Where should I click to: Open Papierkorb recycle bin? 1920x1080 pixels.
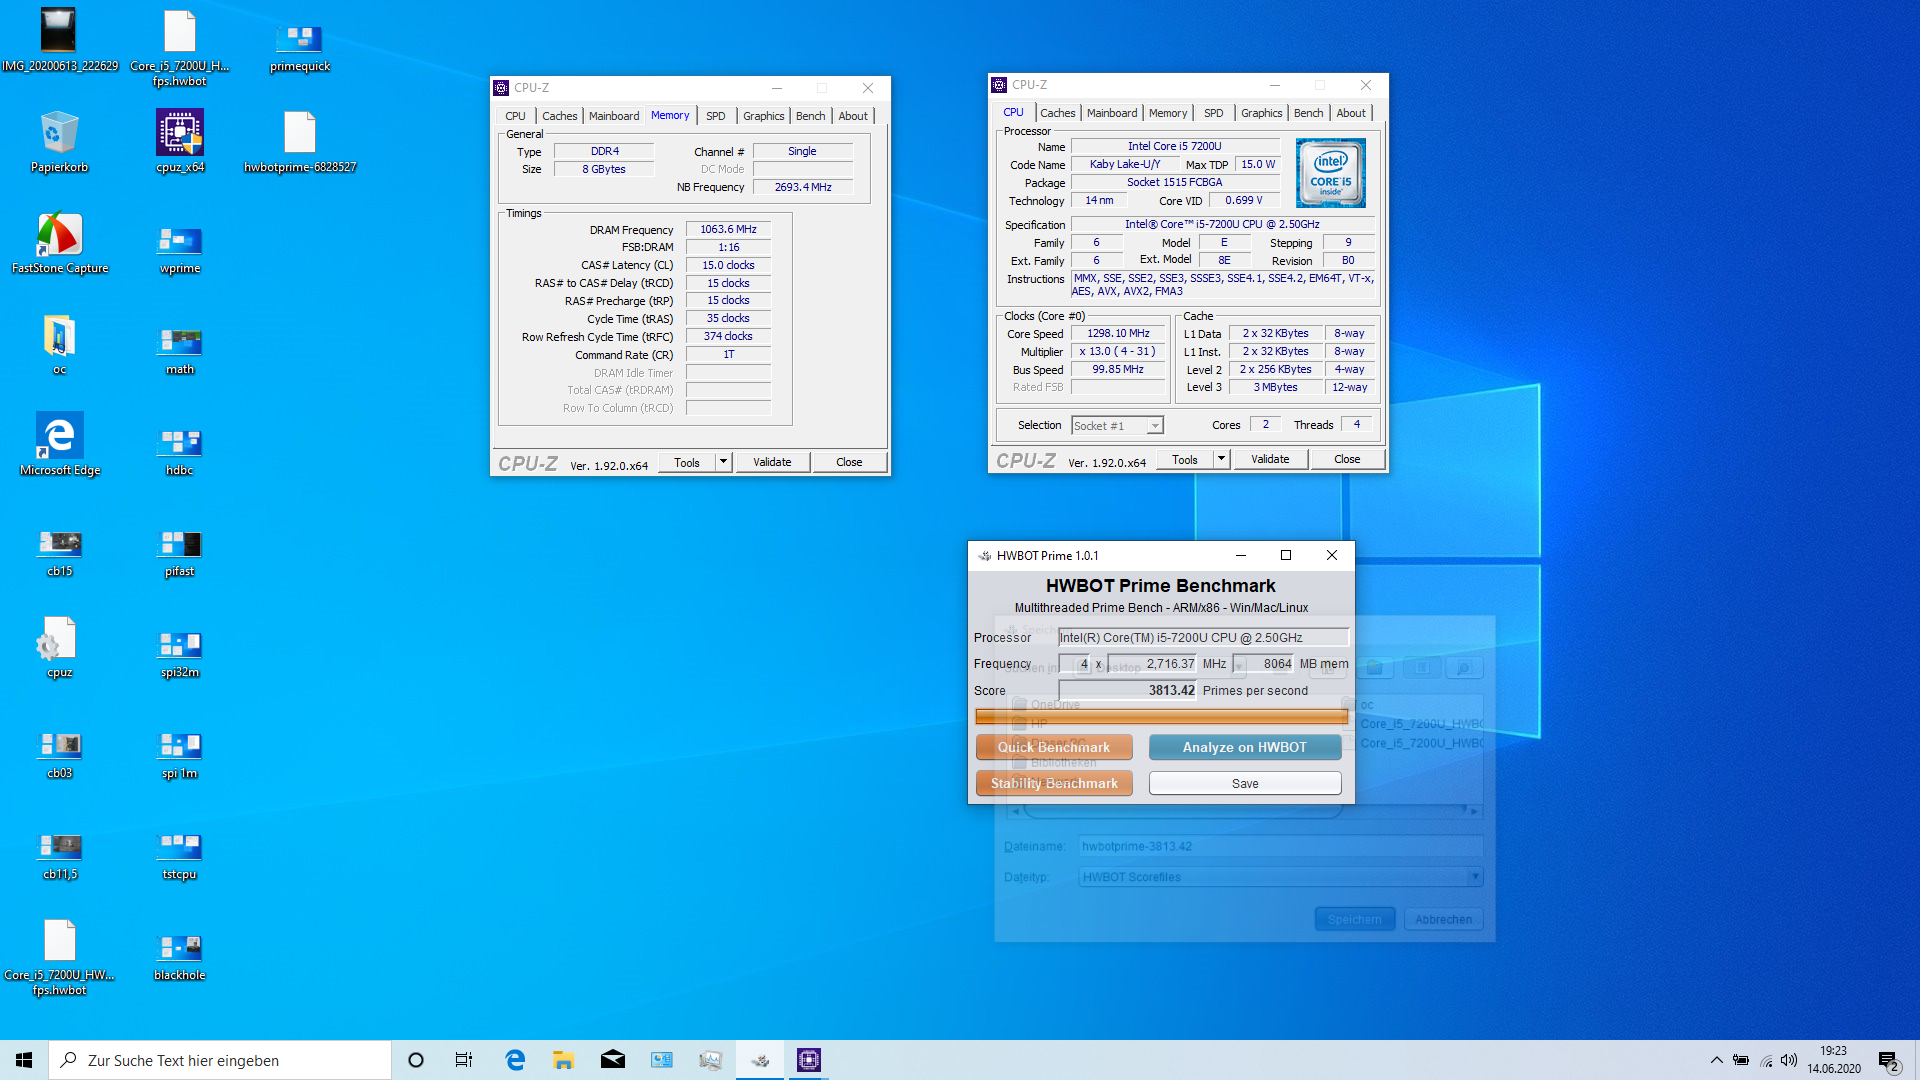click(59, 142)
